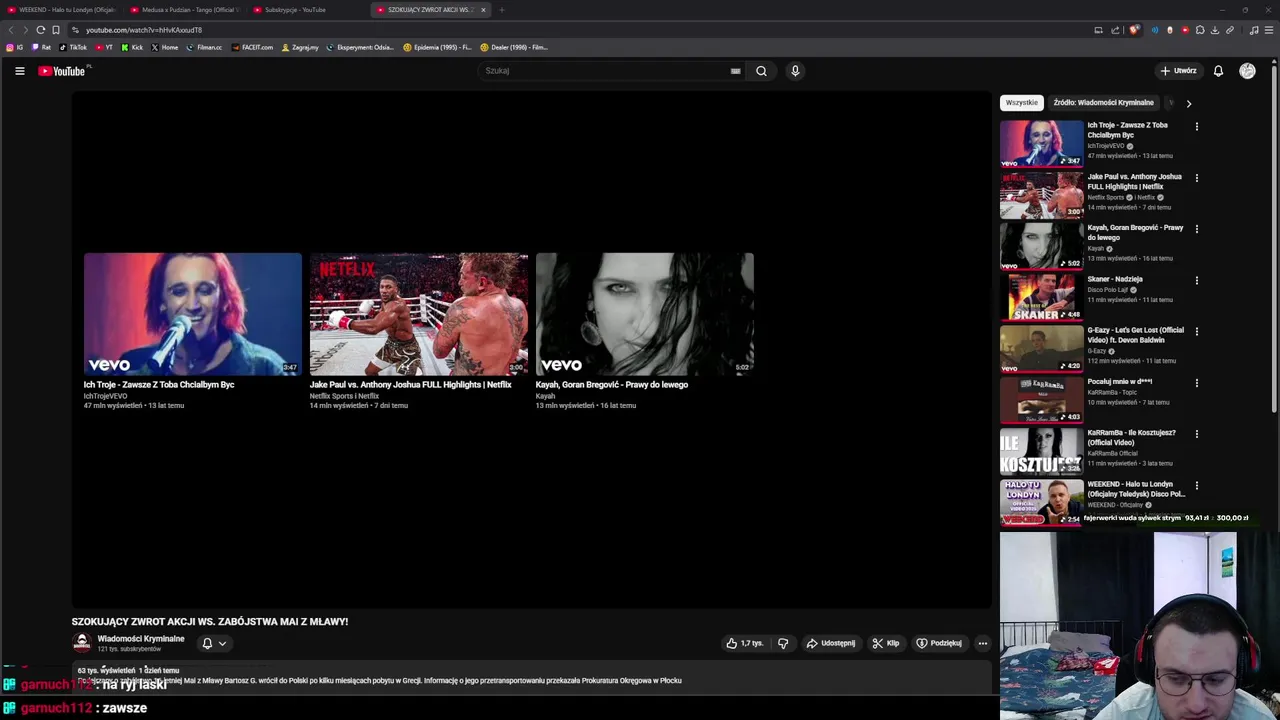Select the Wszystkie filter chip

[1022, 103]
